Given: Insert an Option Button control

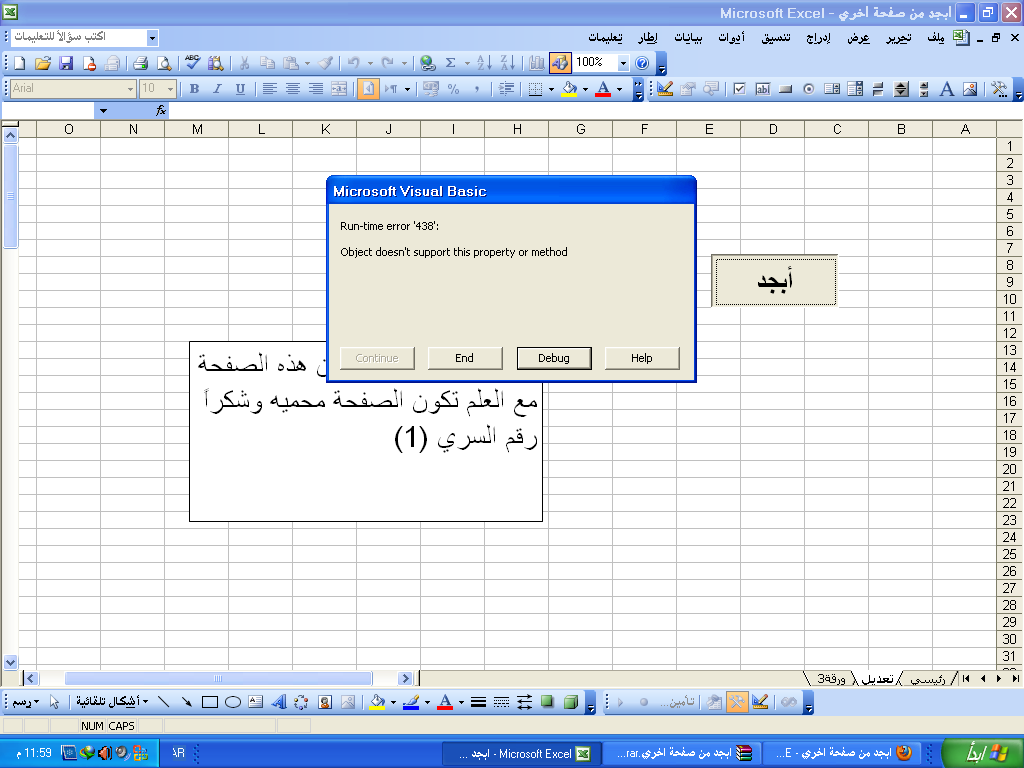Looking at the screenshot, I should pyautogui.click(x=808, y=89).
